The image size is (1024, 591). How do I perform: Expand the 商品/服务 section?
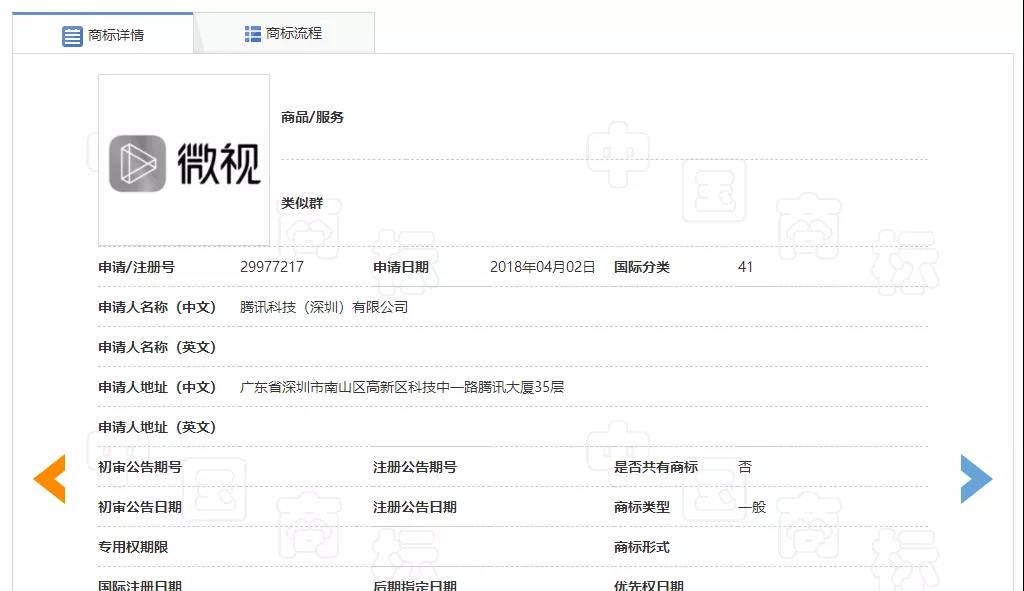point(313,117)
